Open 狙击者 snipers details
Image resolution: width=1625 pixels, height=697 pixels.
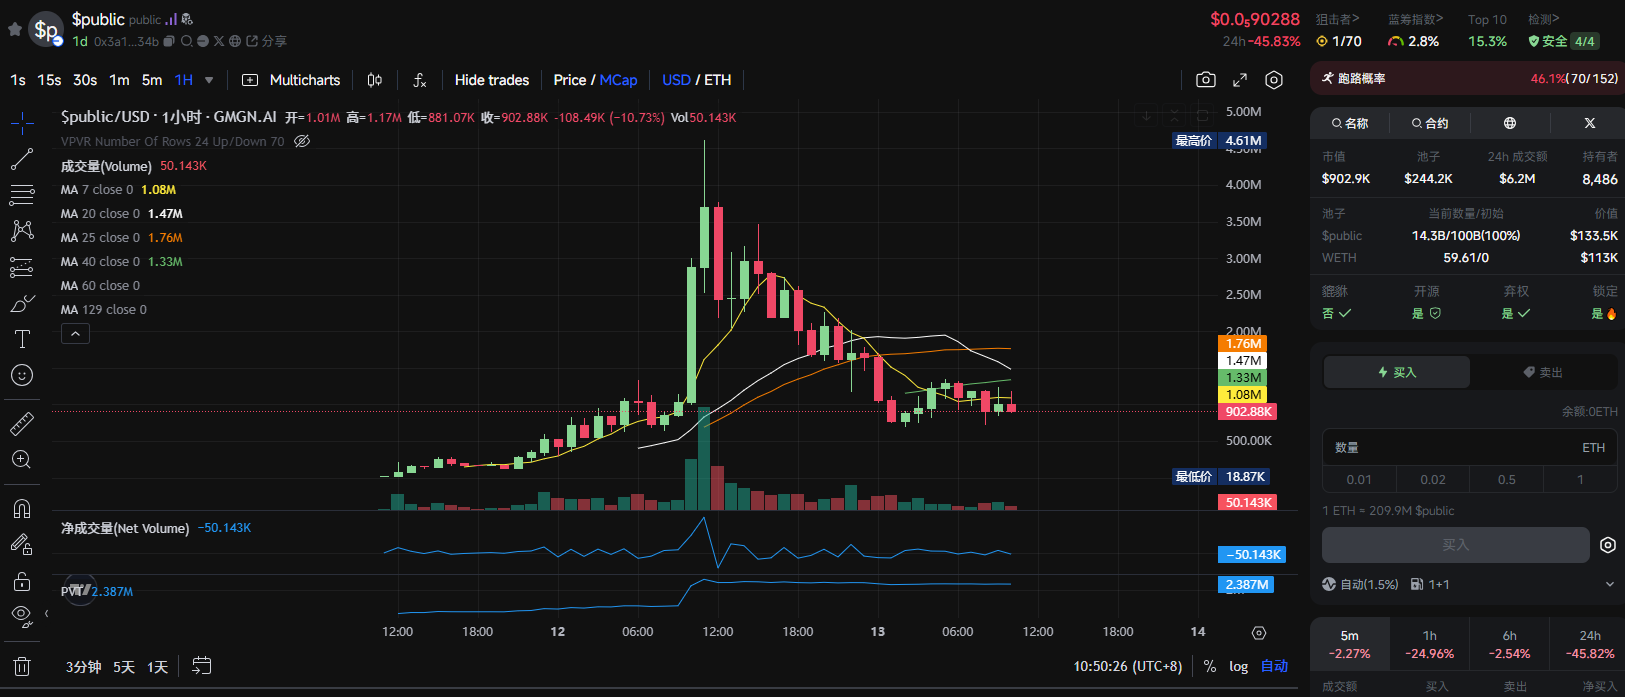point(1338,19)
